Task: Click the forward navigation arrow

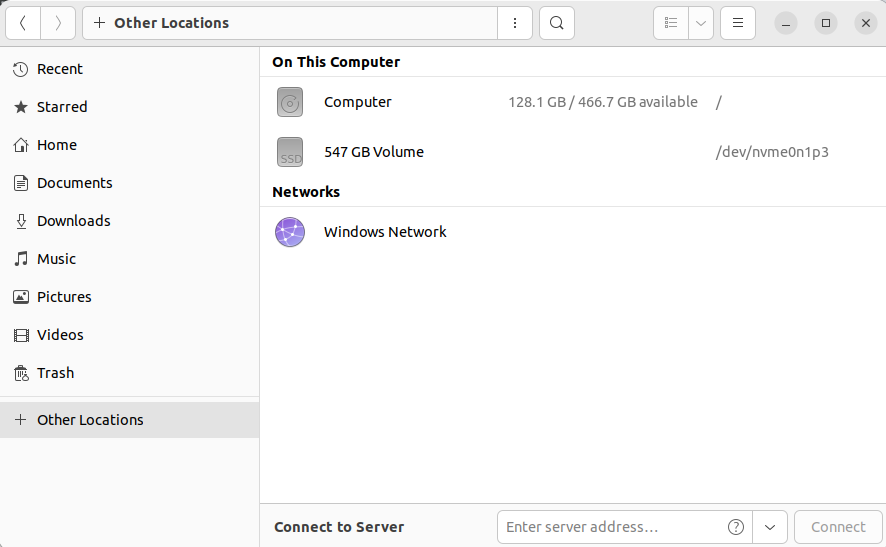Action: tap(58, 23)
